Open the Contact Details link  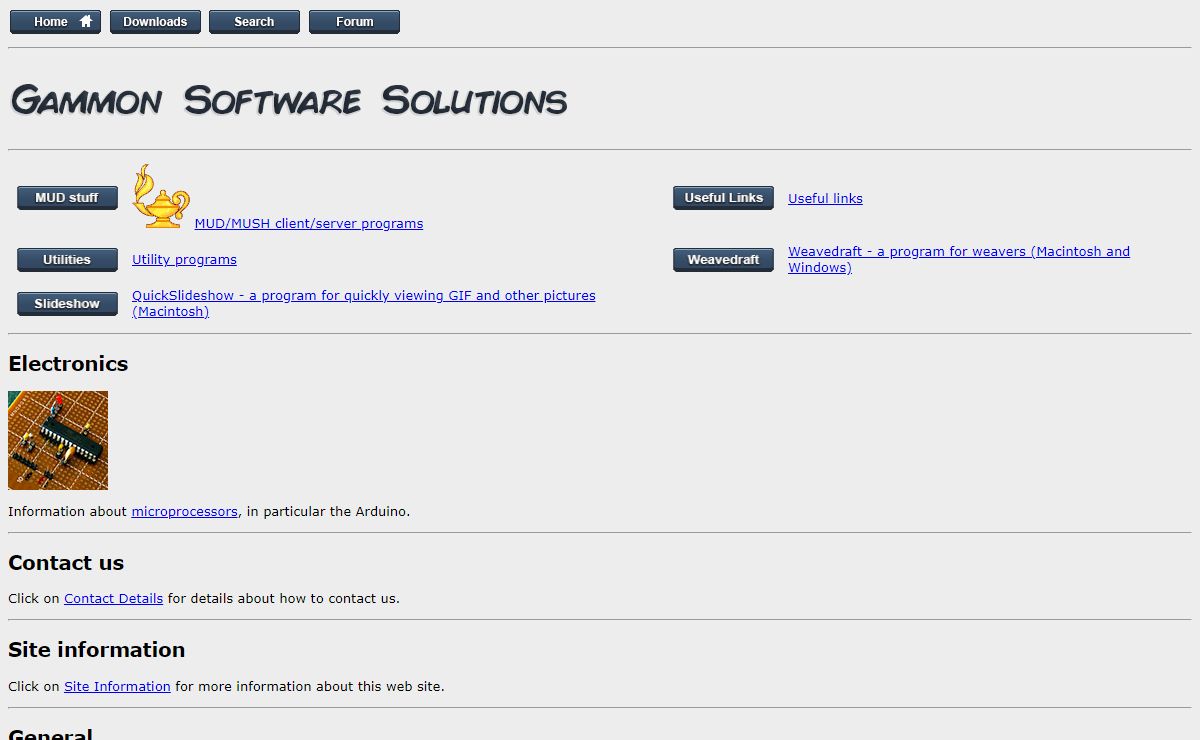113,599
